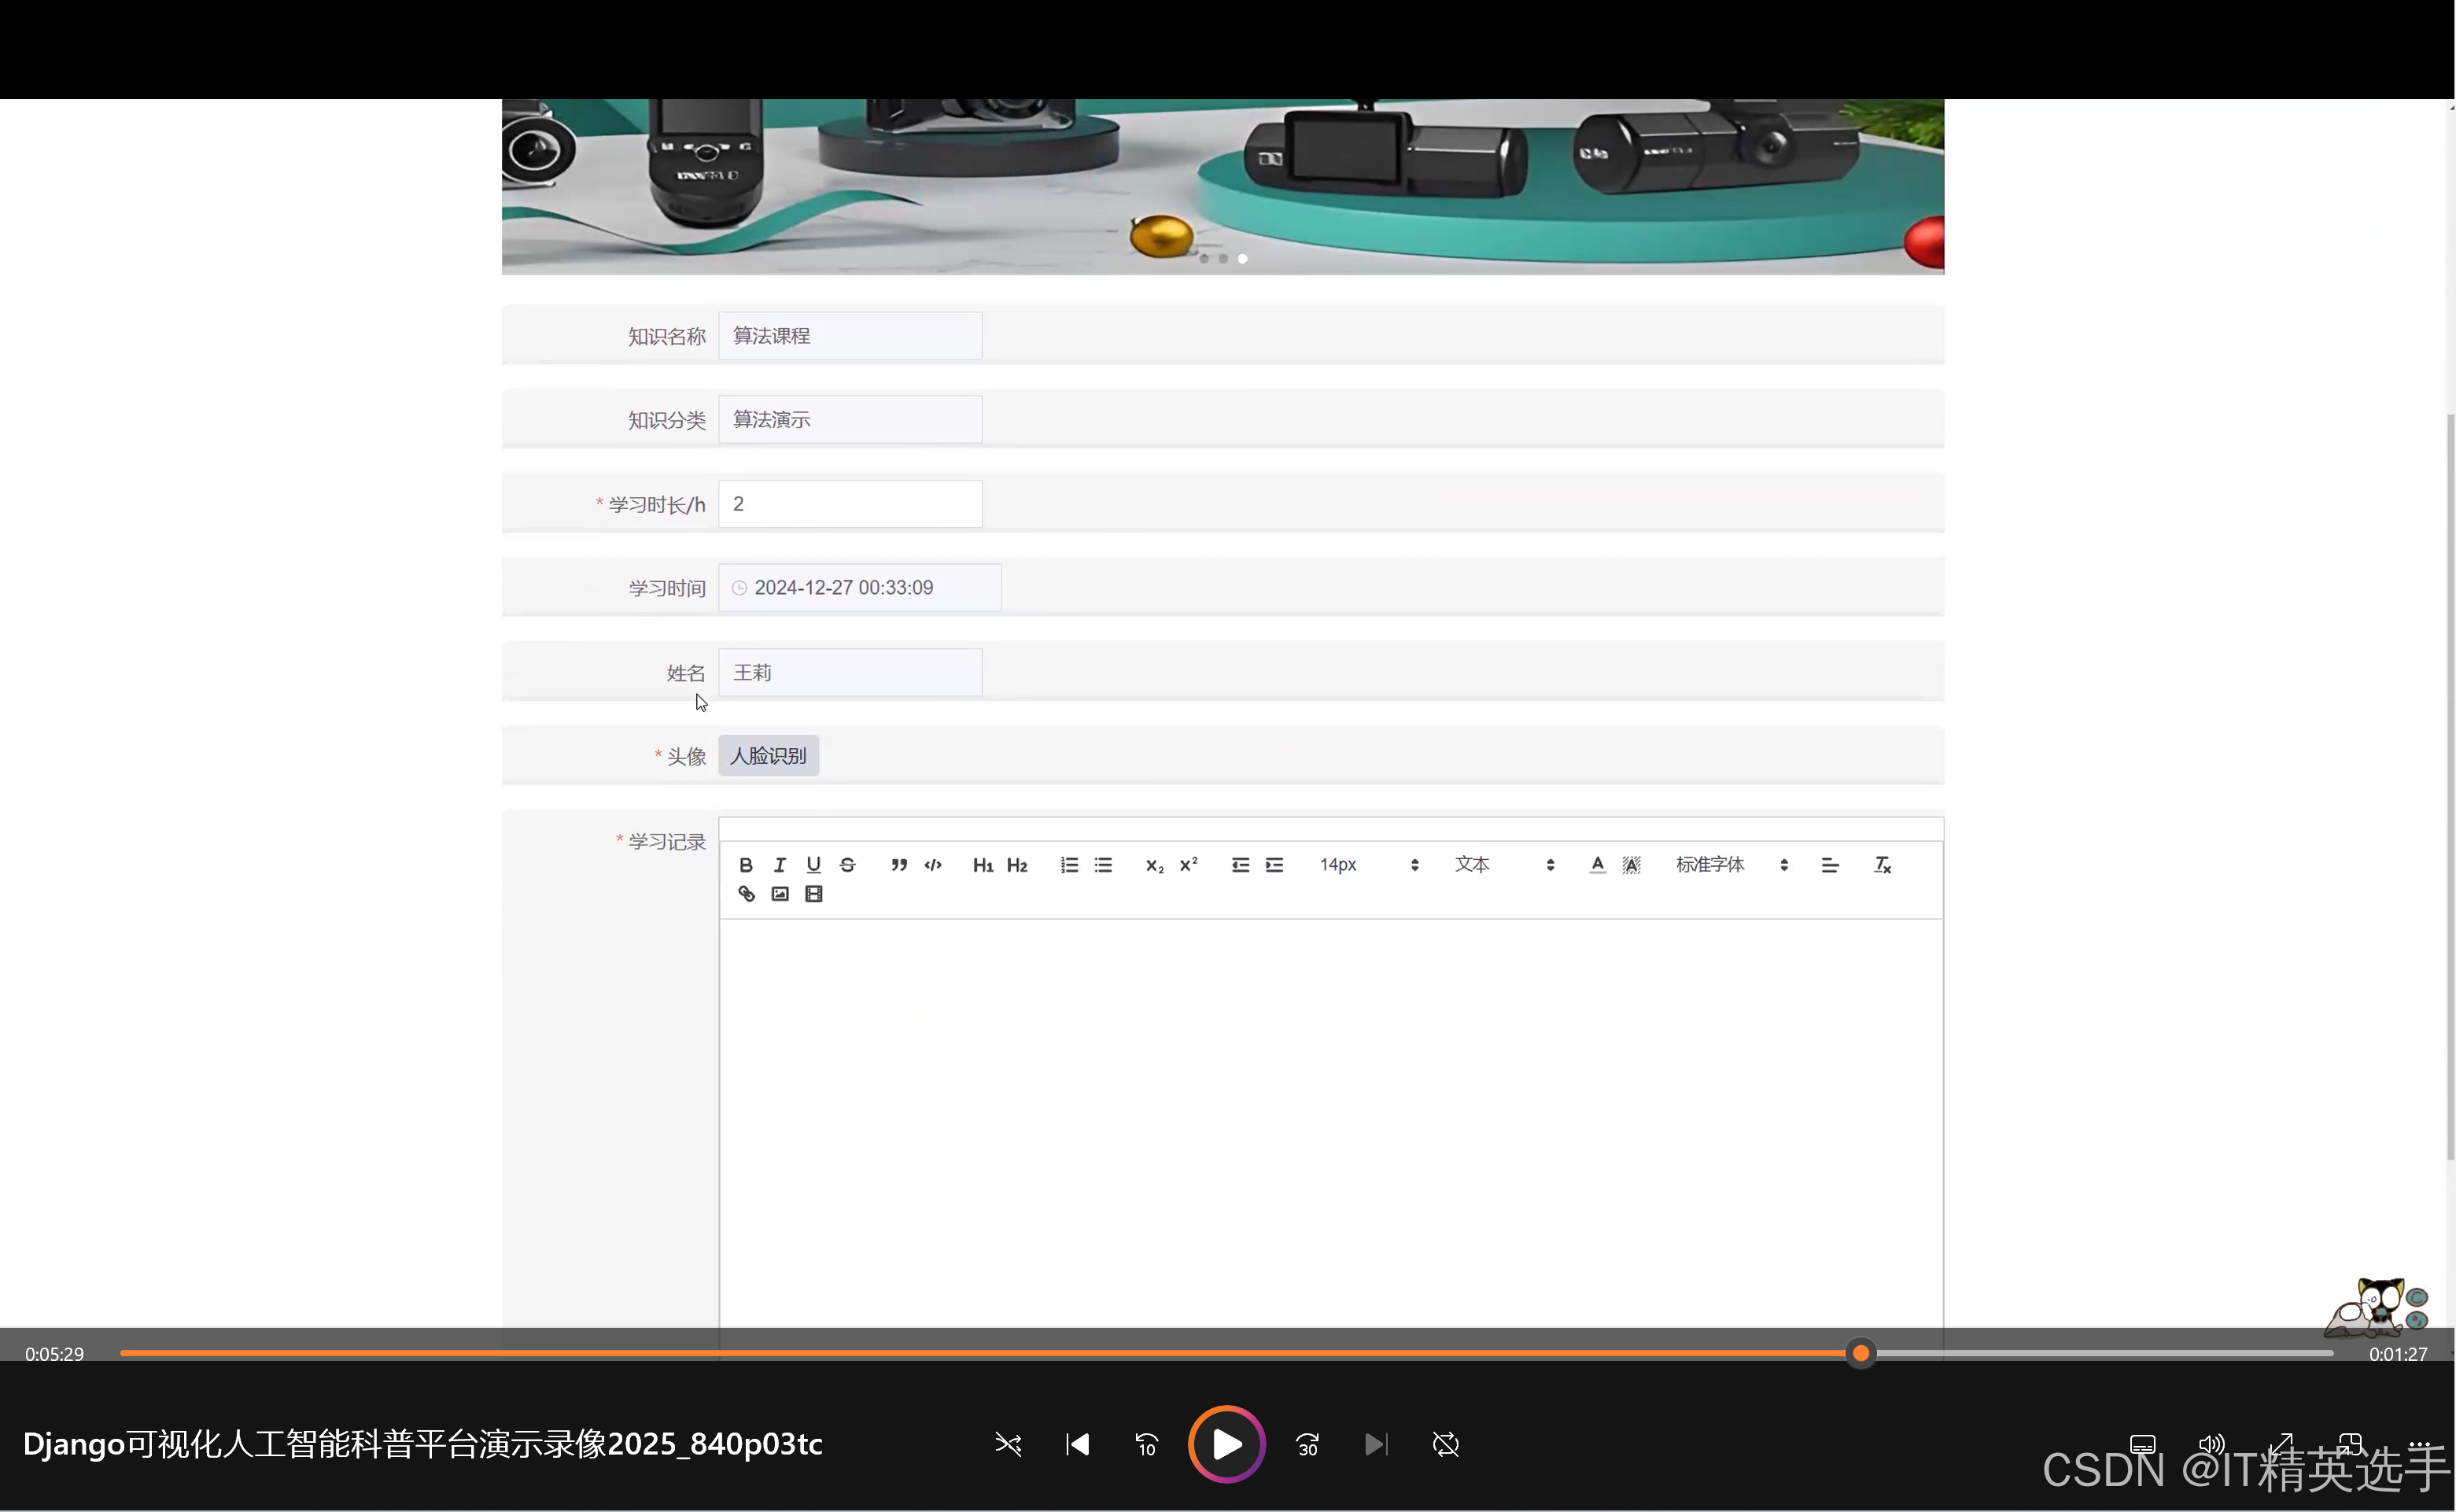Viewport: 2456px width, 1512px height.
Task: Select the first carousel dot on the banner
Action: point(1204,259)
